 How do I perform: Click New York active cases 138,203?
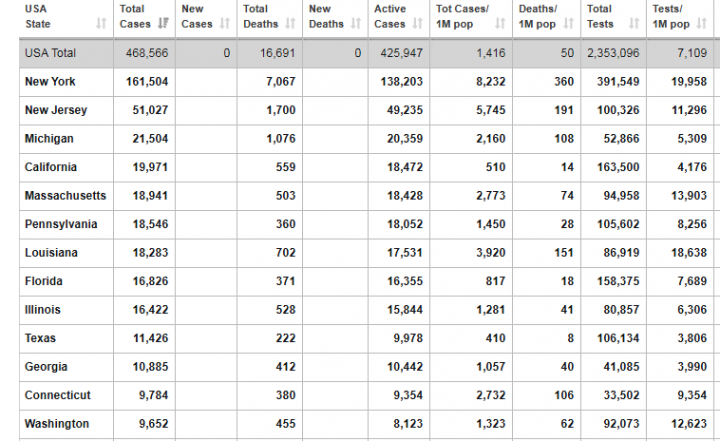pyautogui.click(x=401, y=82)
